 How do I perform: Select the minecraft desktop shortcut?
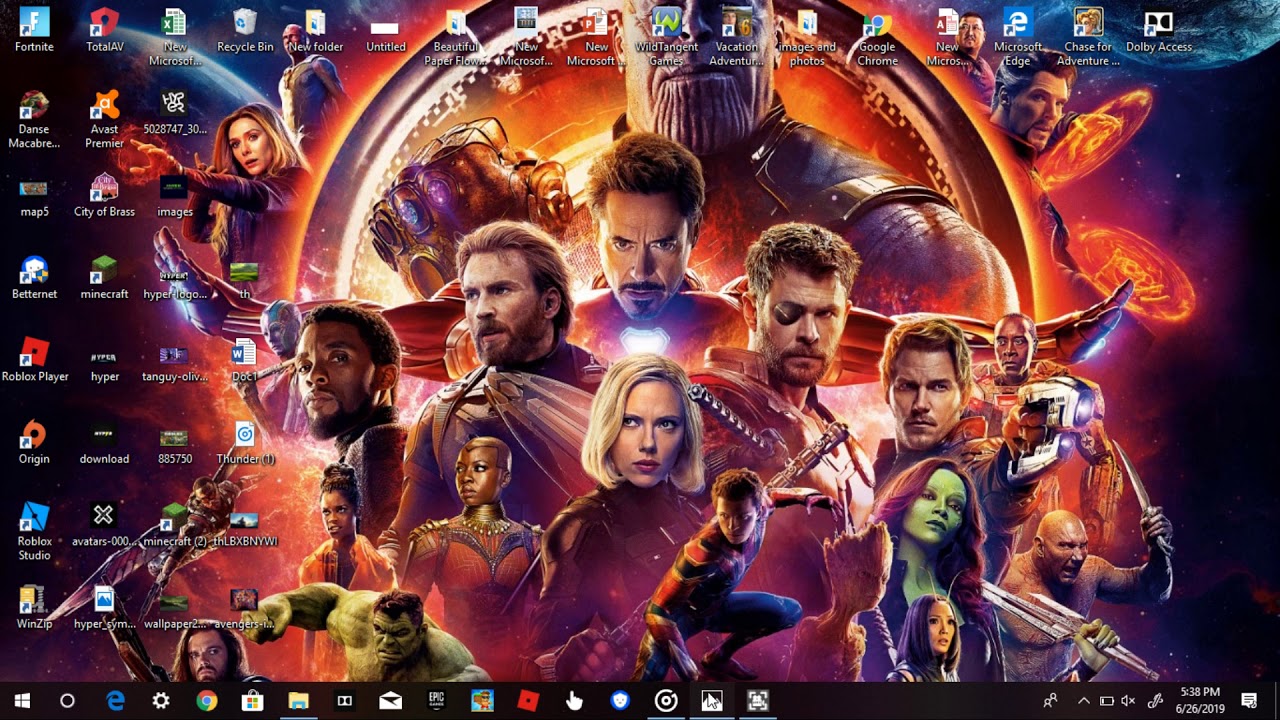coord(104,277)
